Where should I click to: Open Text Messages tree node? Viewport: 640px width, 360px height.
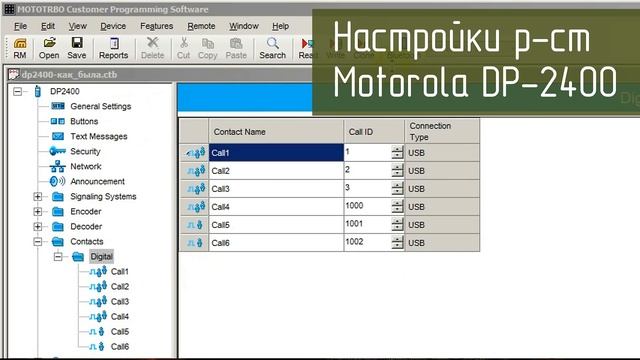(x=98, y=136)
